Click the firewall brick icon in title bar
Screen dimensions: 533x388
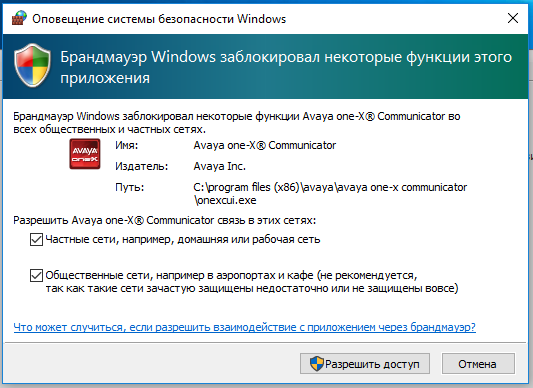click(19, 18)
